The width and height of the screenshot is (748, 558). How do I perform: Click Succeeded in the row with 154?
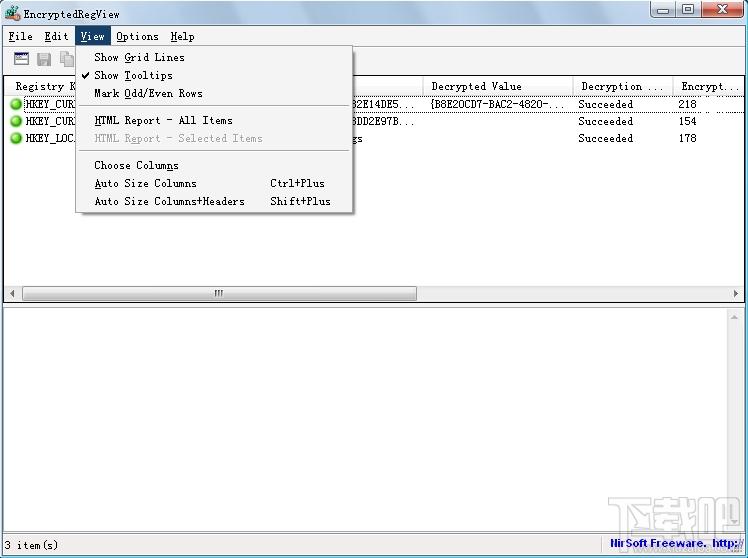click(x=605, y=121)
